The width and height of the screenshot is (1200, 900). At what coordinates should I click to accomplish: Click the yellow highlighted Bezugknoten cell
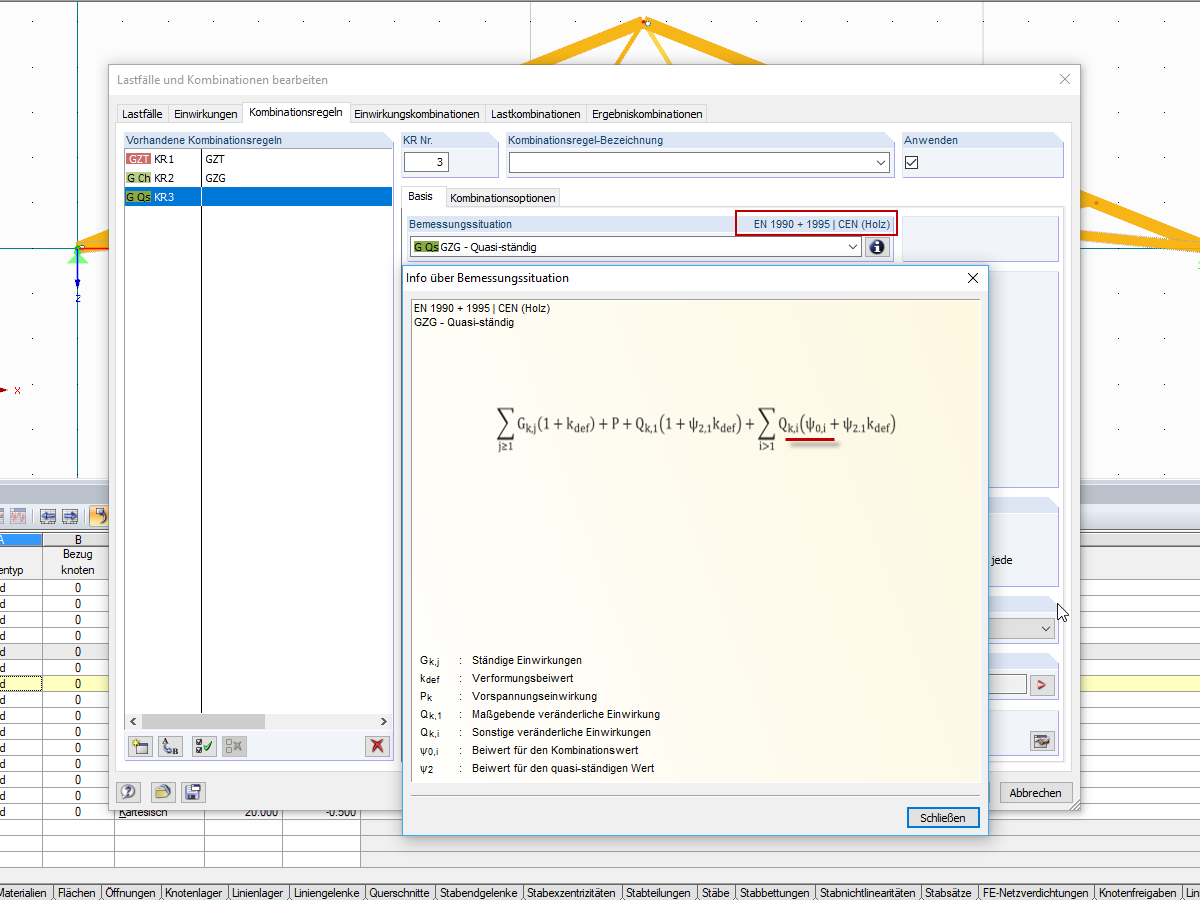78,684
